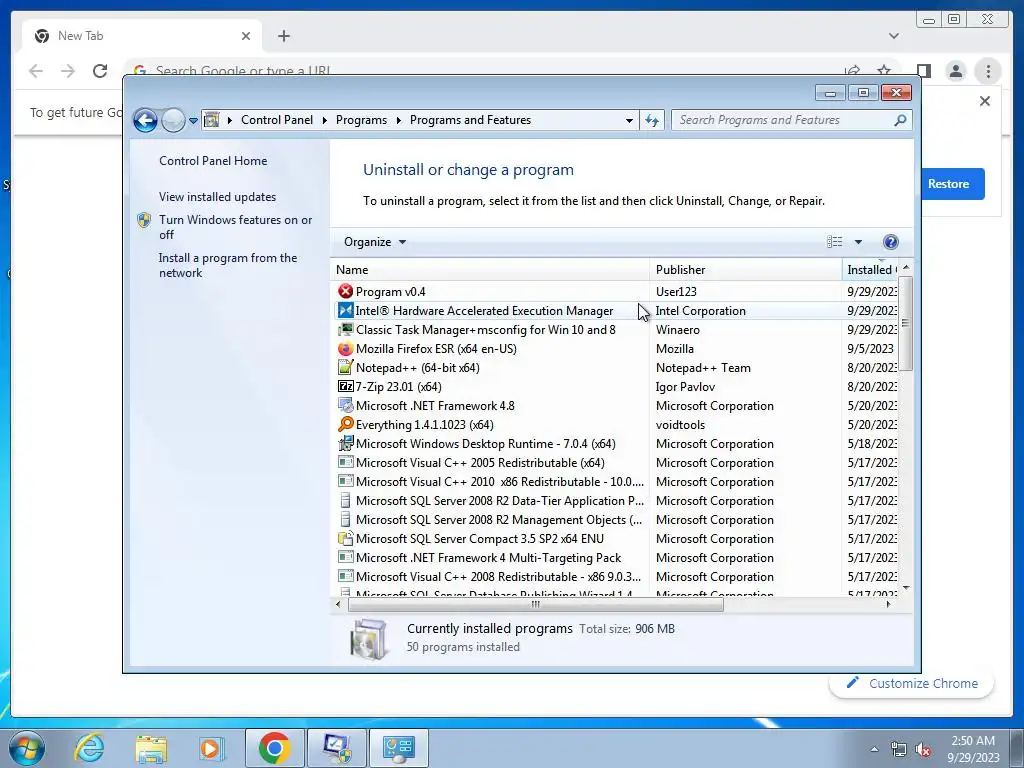
Task: Open recent pages dropdown near back button
Action: (x=193, y=120)
